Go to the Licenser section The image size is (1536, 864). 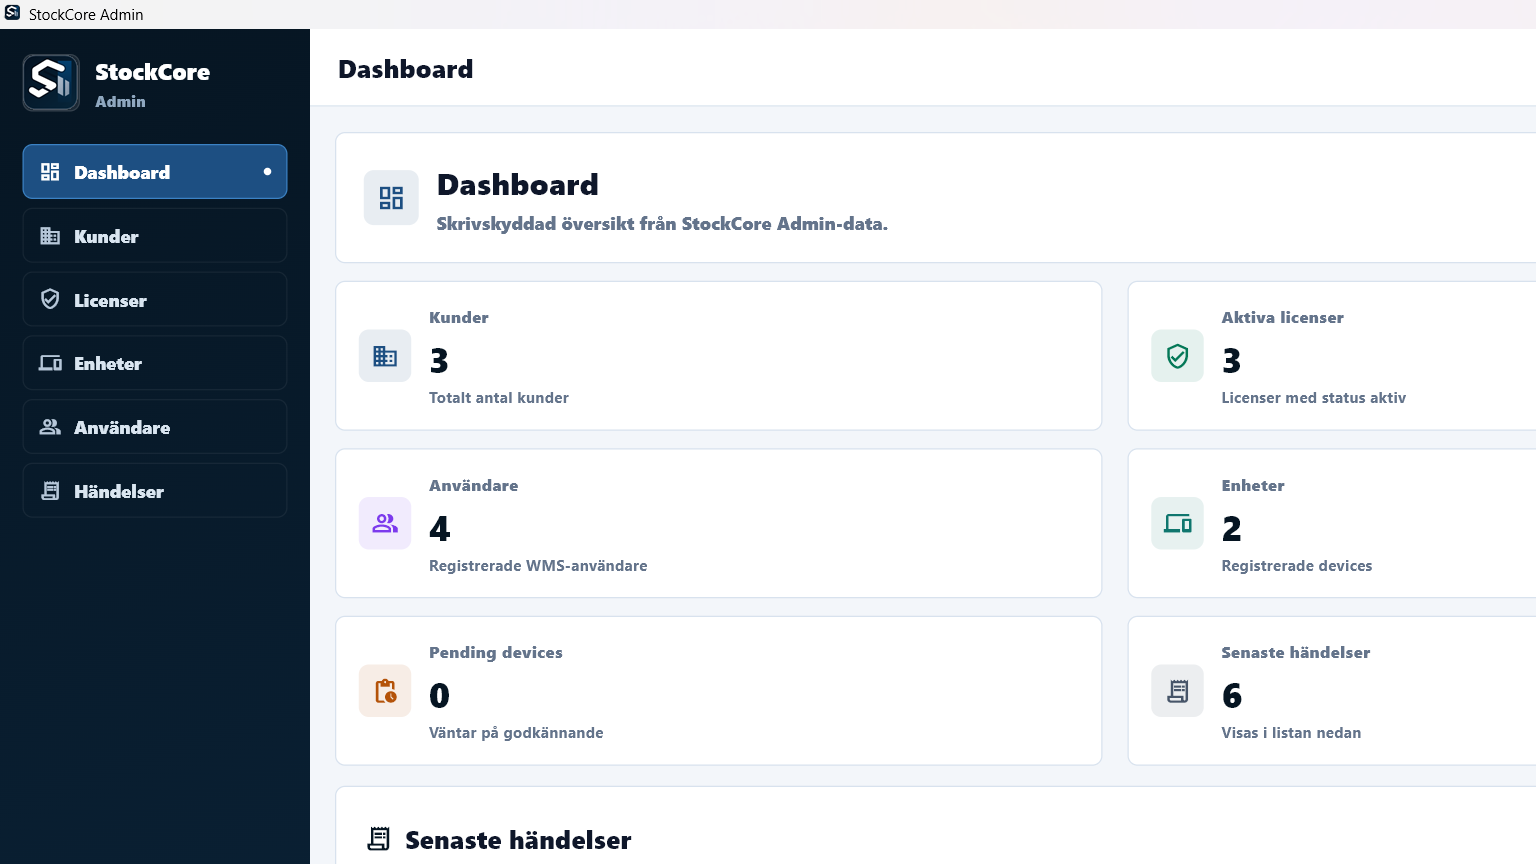click(x=155, y=300)
